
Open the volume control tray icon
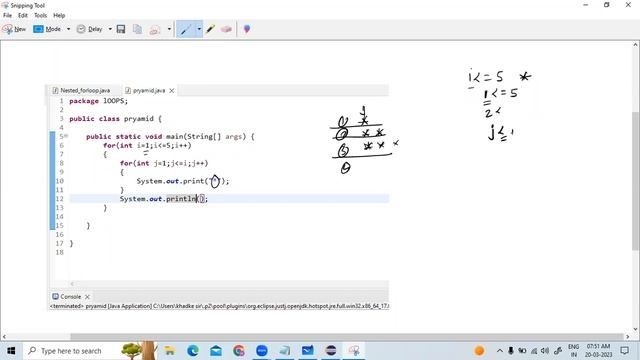545,351
